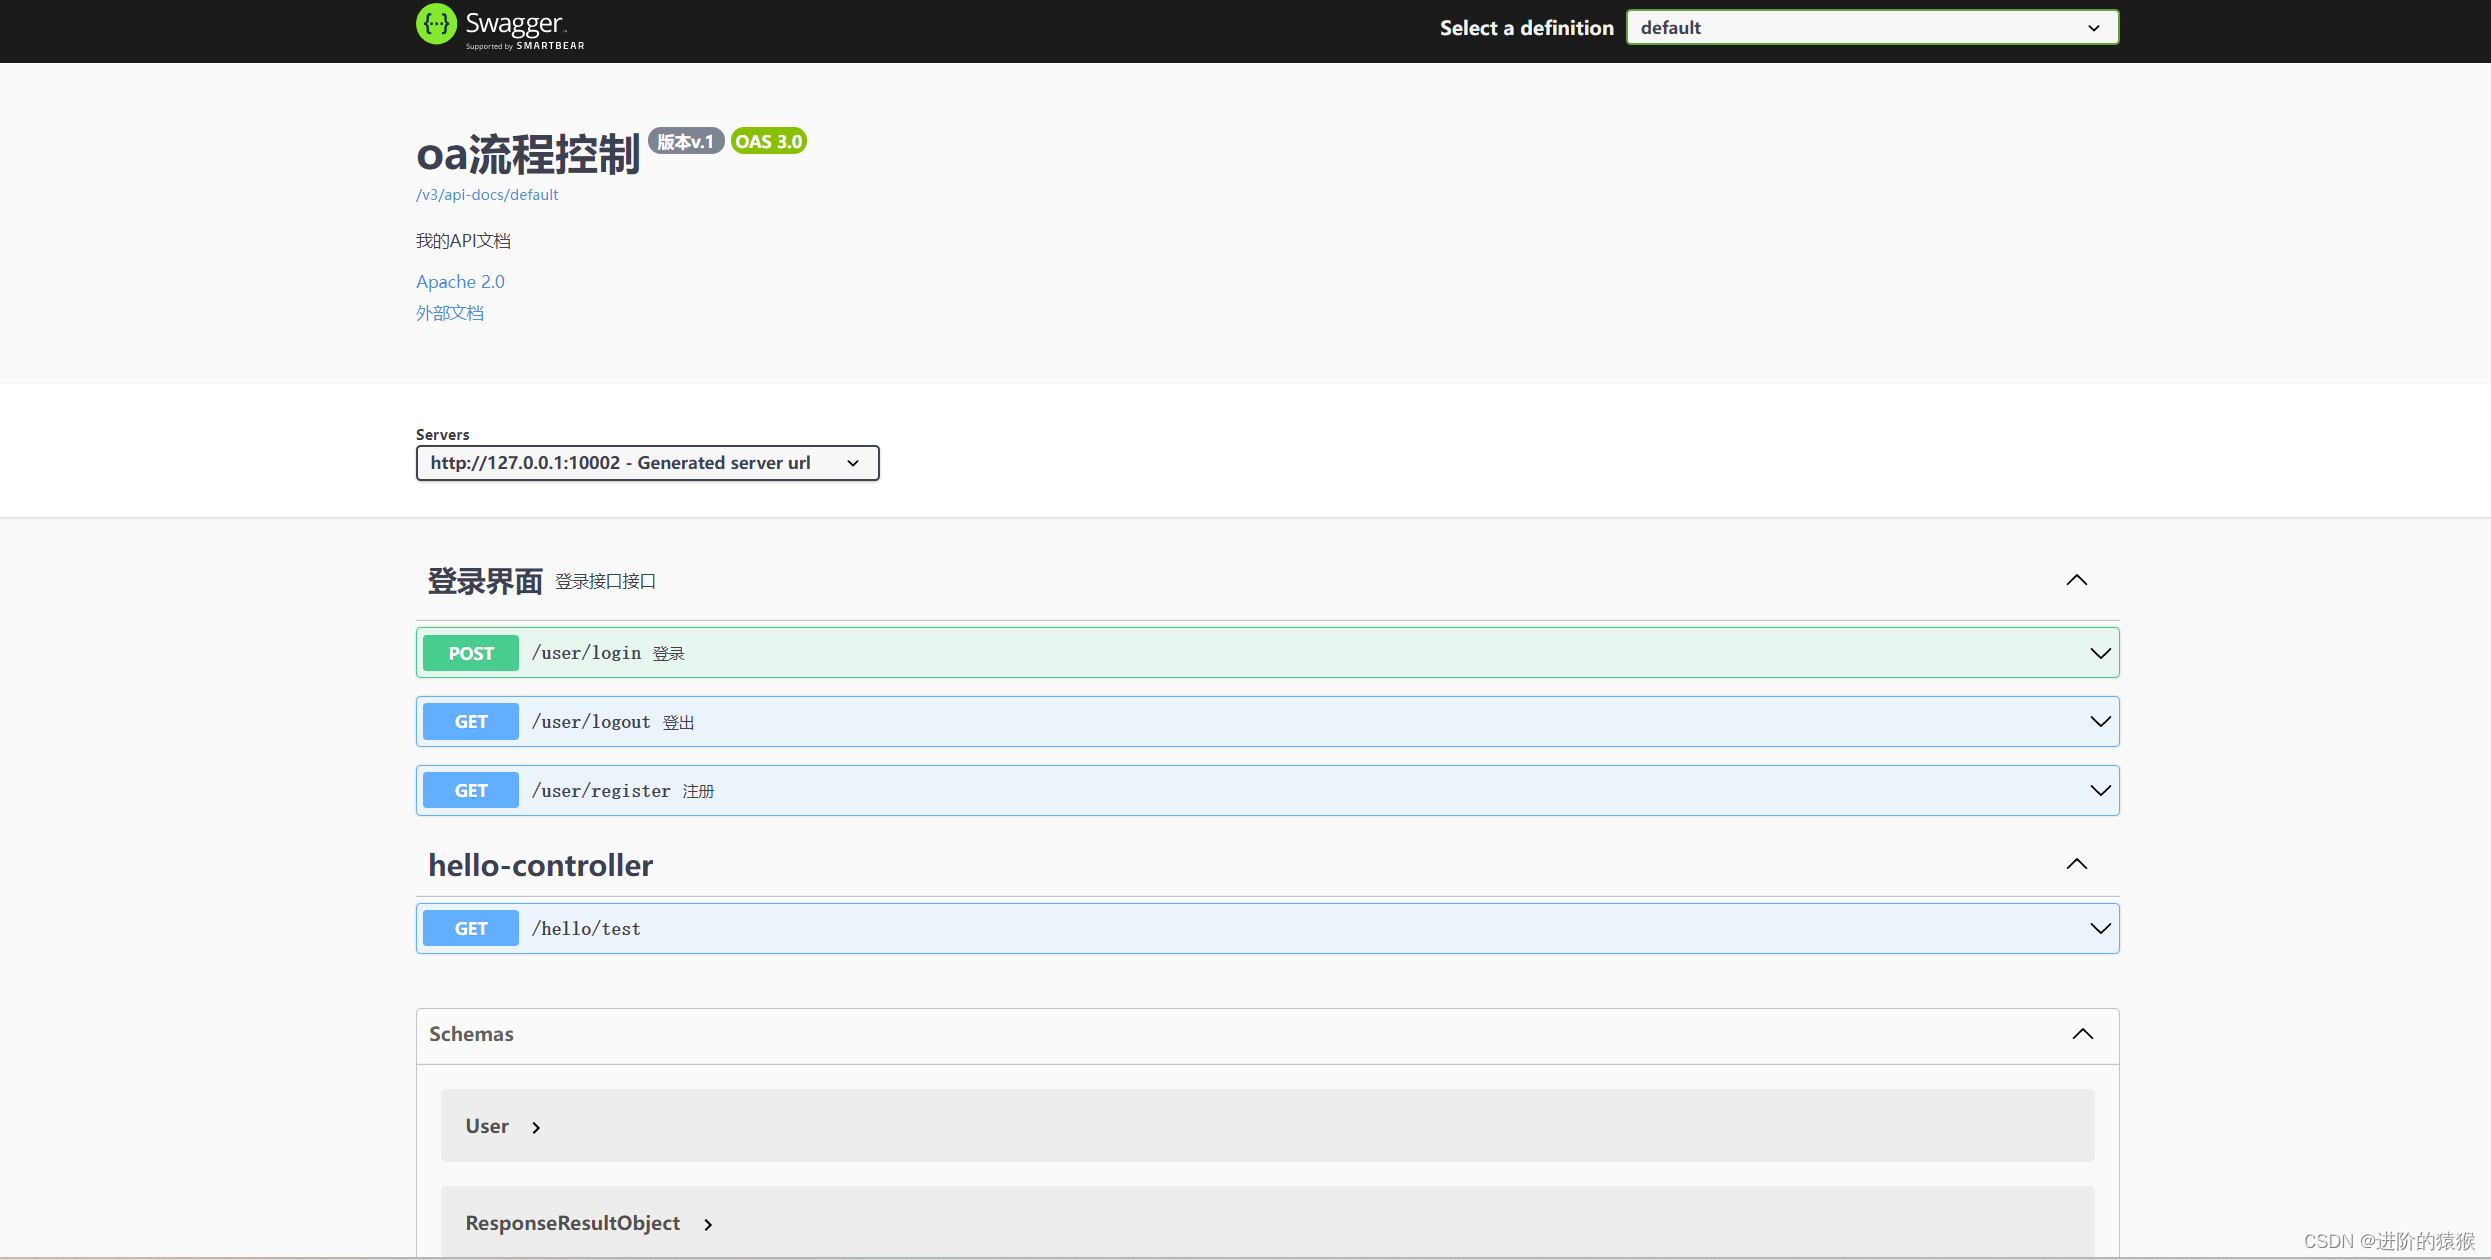Screen dimensions: 2491x1260
Task: Open the /v3/api-docs/default spec link
Action: [487, 194]
